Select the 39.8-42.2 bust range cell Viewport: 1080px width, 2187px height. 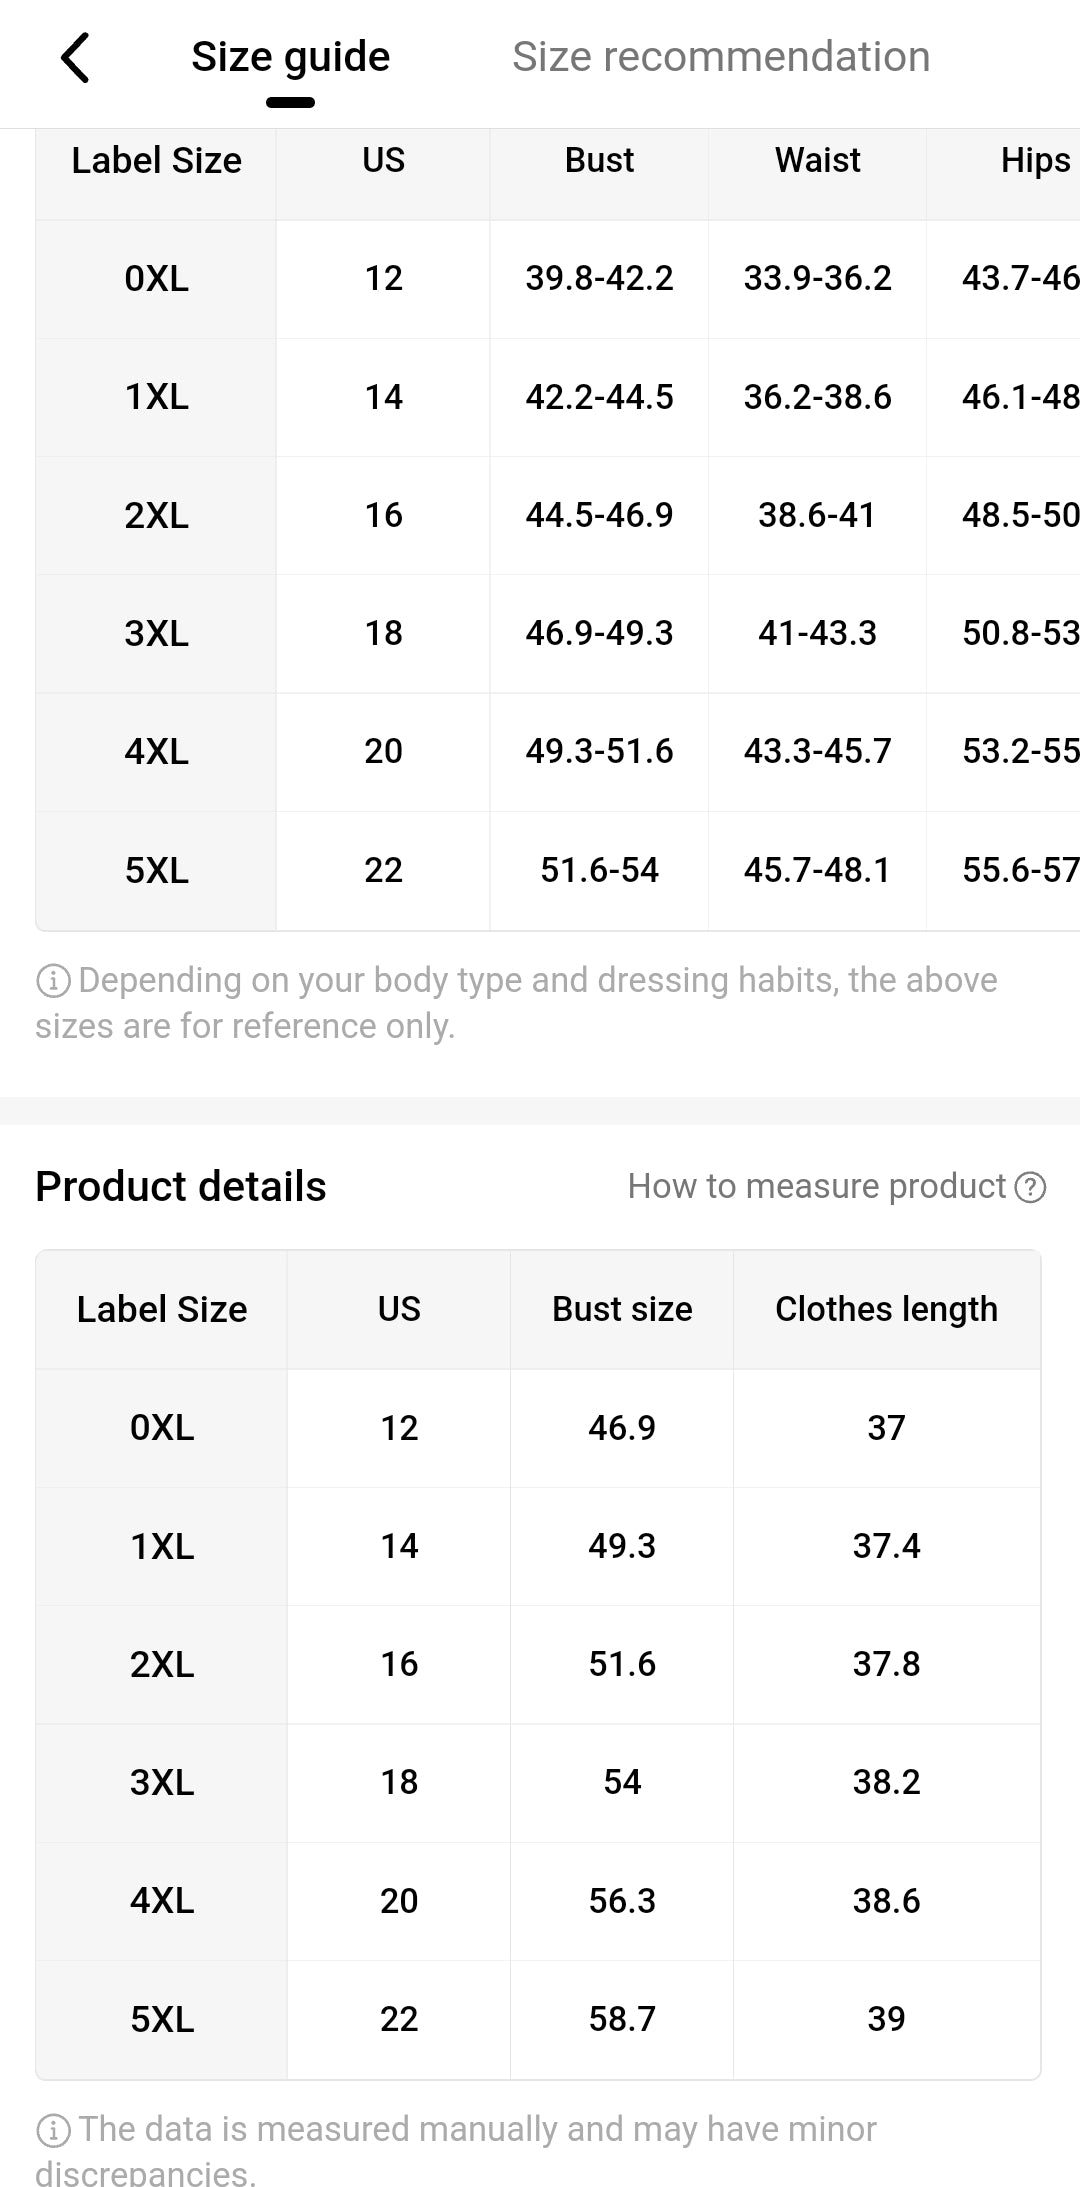(599, 278)
